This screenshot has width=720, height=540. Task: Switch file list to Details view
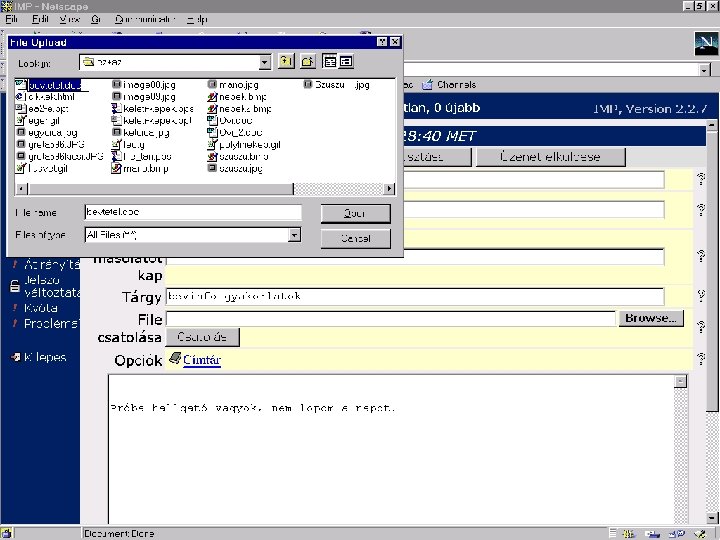coord(346,61)
